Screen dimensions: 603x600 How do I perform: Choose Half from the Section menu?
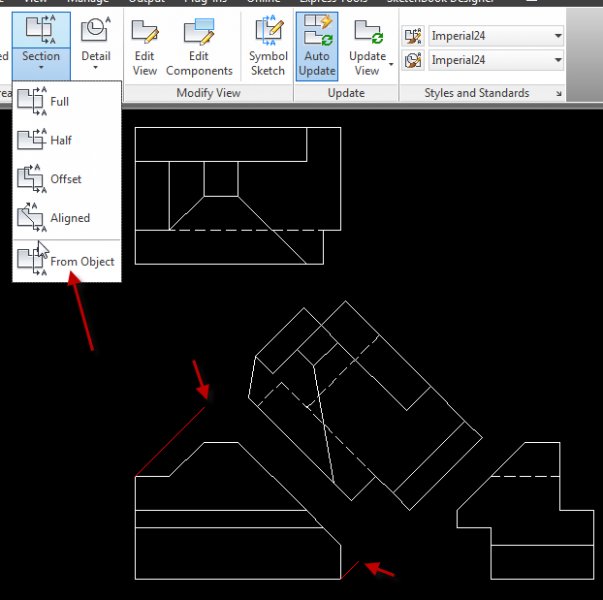tap(67, 140)
